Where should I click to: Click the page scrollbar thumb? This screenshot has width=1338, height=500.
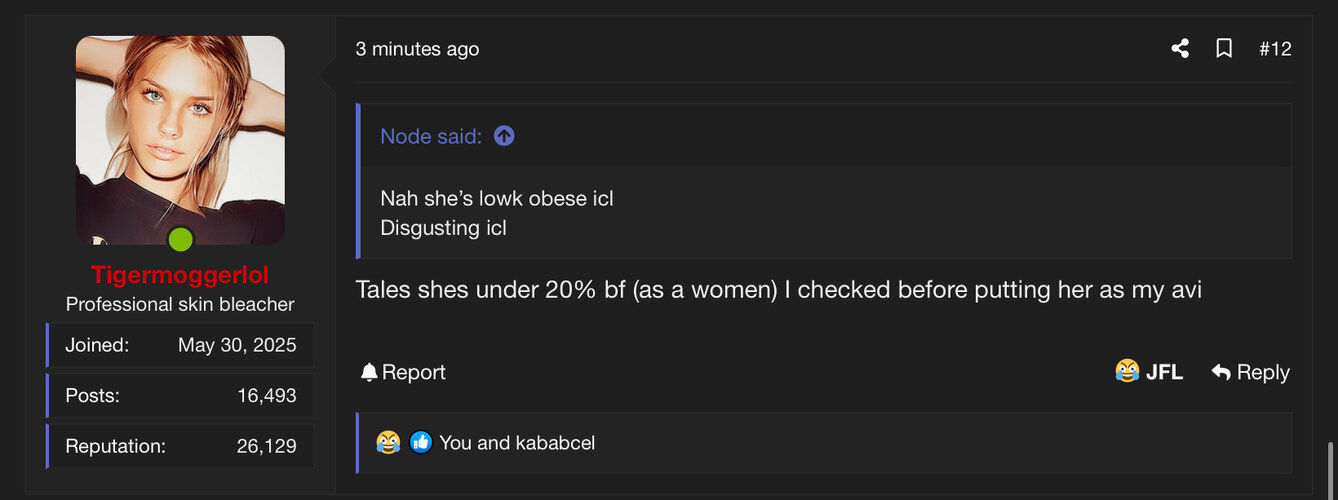[x=1331, y=470]
